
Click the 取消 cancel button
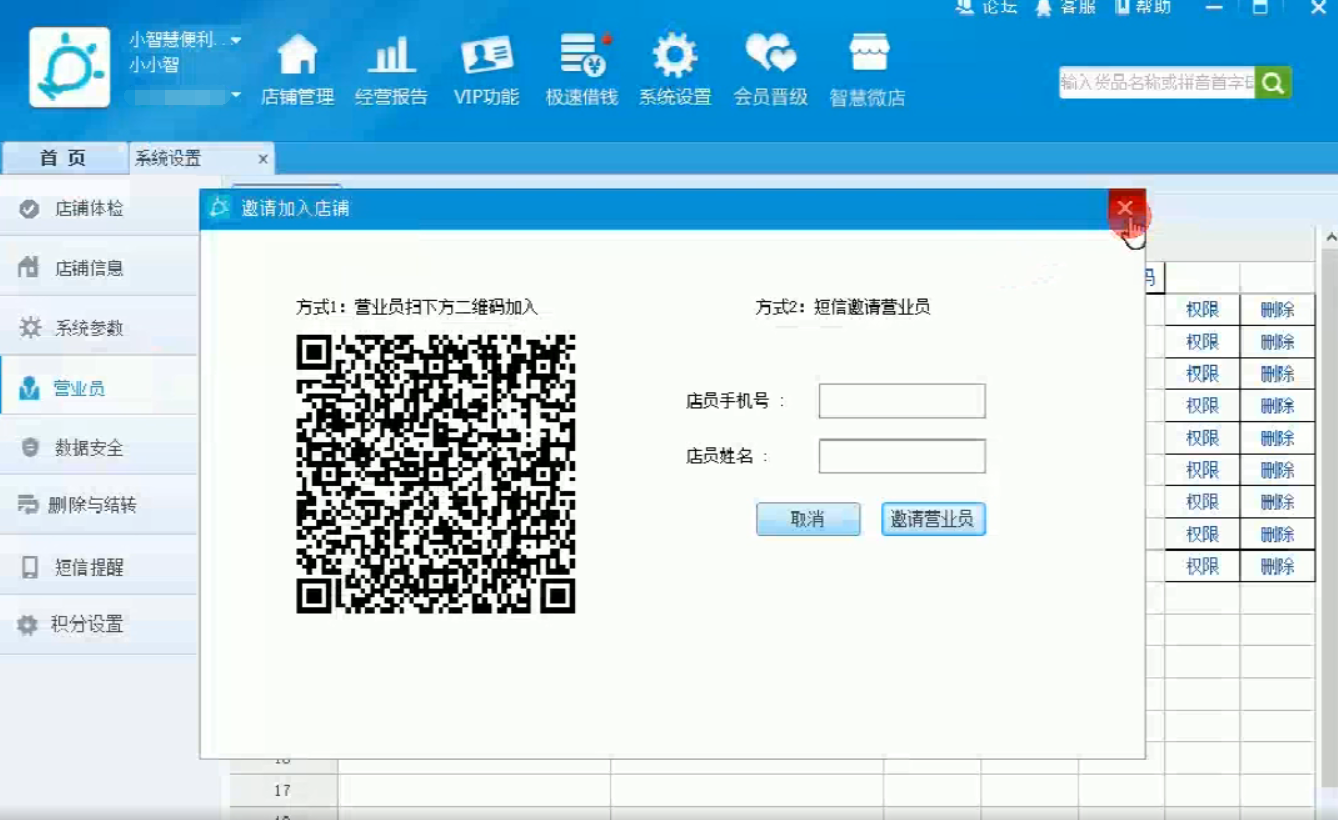click(808, 519)
